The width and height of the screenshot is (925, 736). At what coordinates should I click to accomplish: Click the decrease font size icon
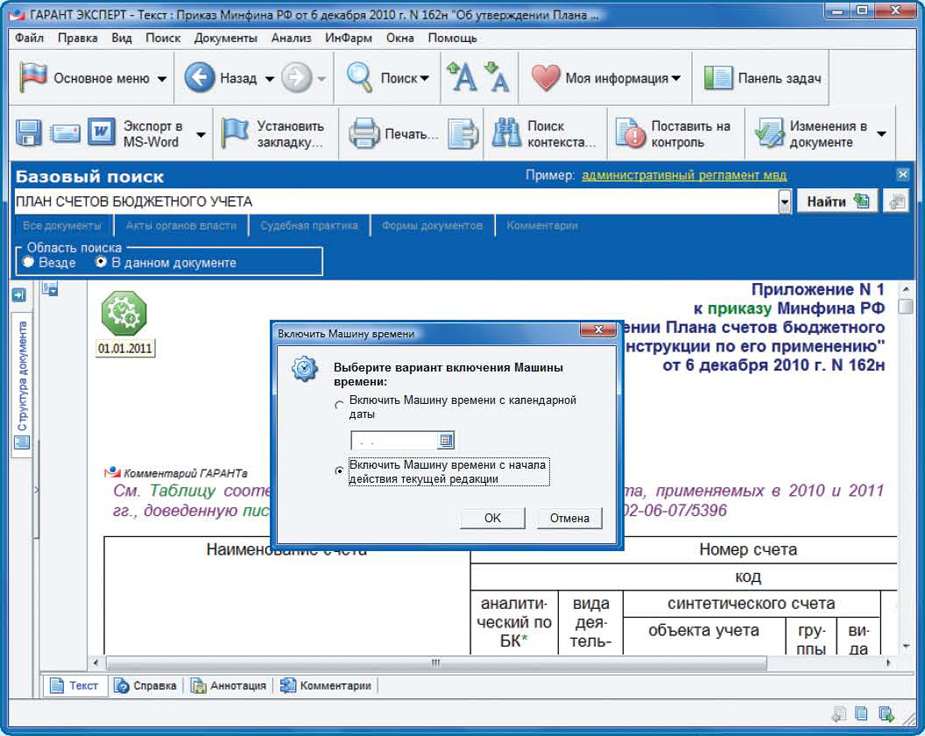coord(496,77)
